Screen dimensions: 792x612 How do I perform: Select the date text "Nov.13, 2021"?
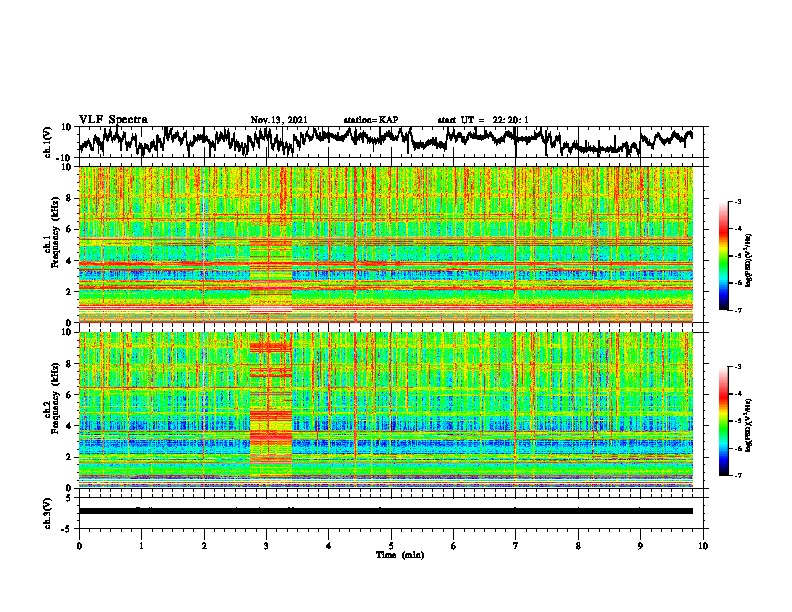point(279,120)
